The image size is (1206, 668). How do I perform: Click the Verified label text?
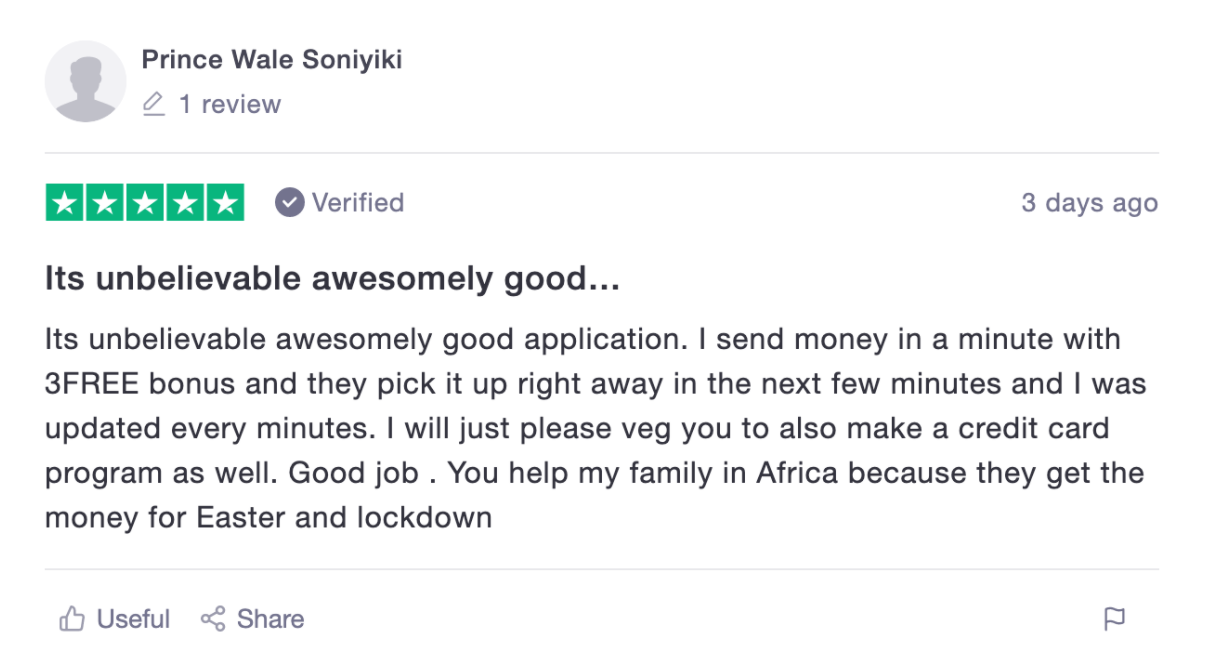357,203
